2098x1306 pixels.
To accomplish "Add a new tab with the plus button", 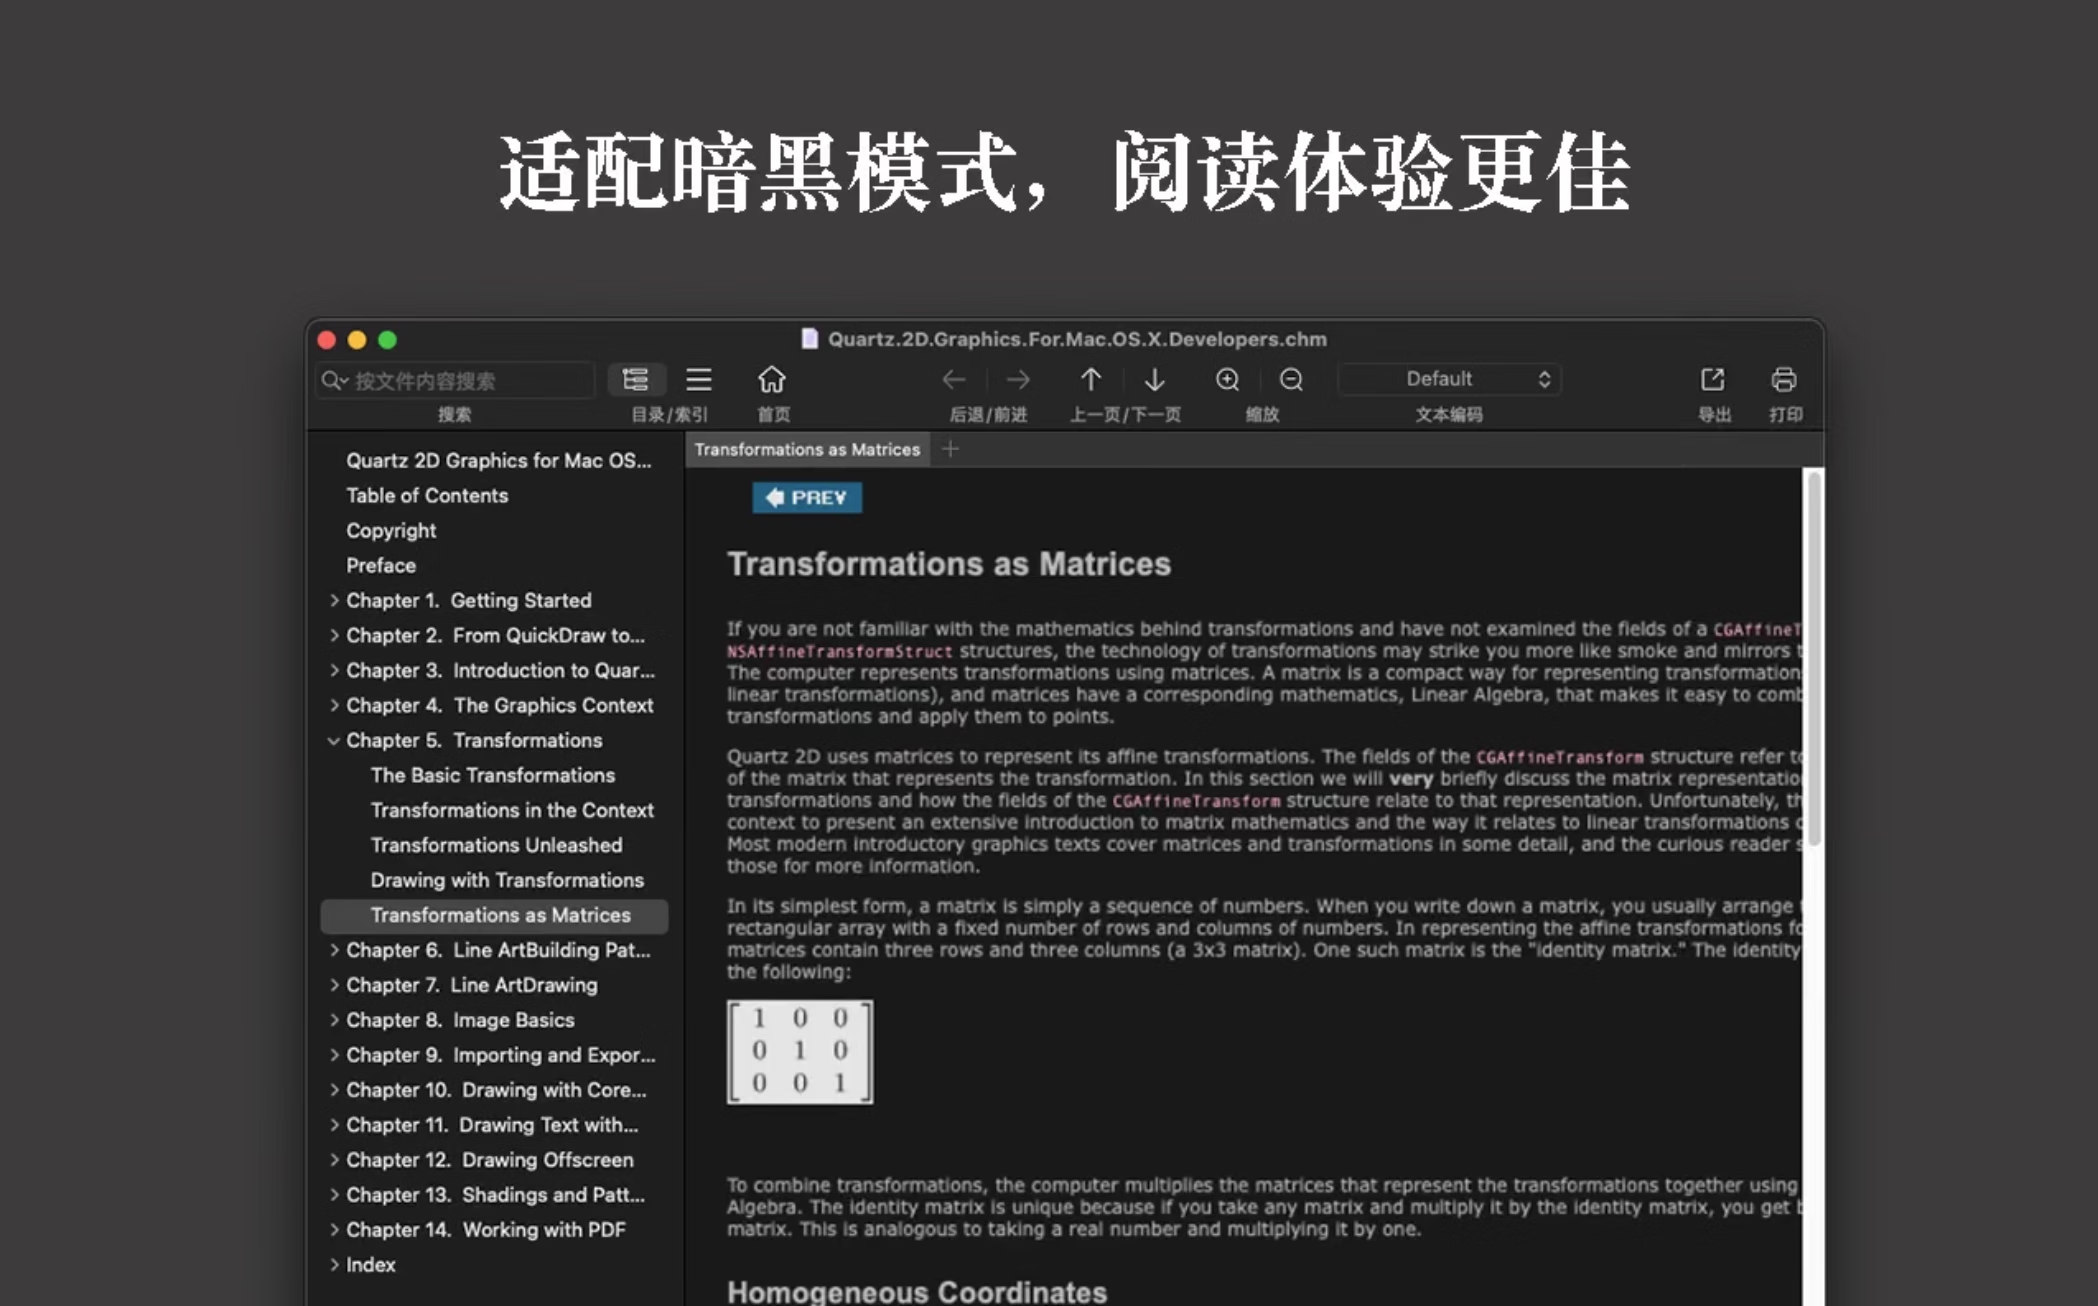I will (950, 450).
